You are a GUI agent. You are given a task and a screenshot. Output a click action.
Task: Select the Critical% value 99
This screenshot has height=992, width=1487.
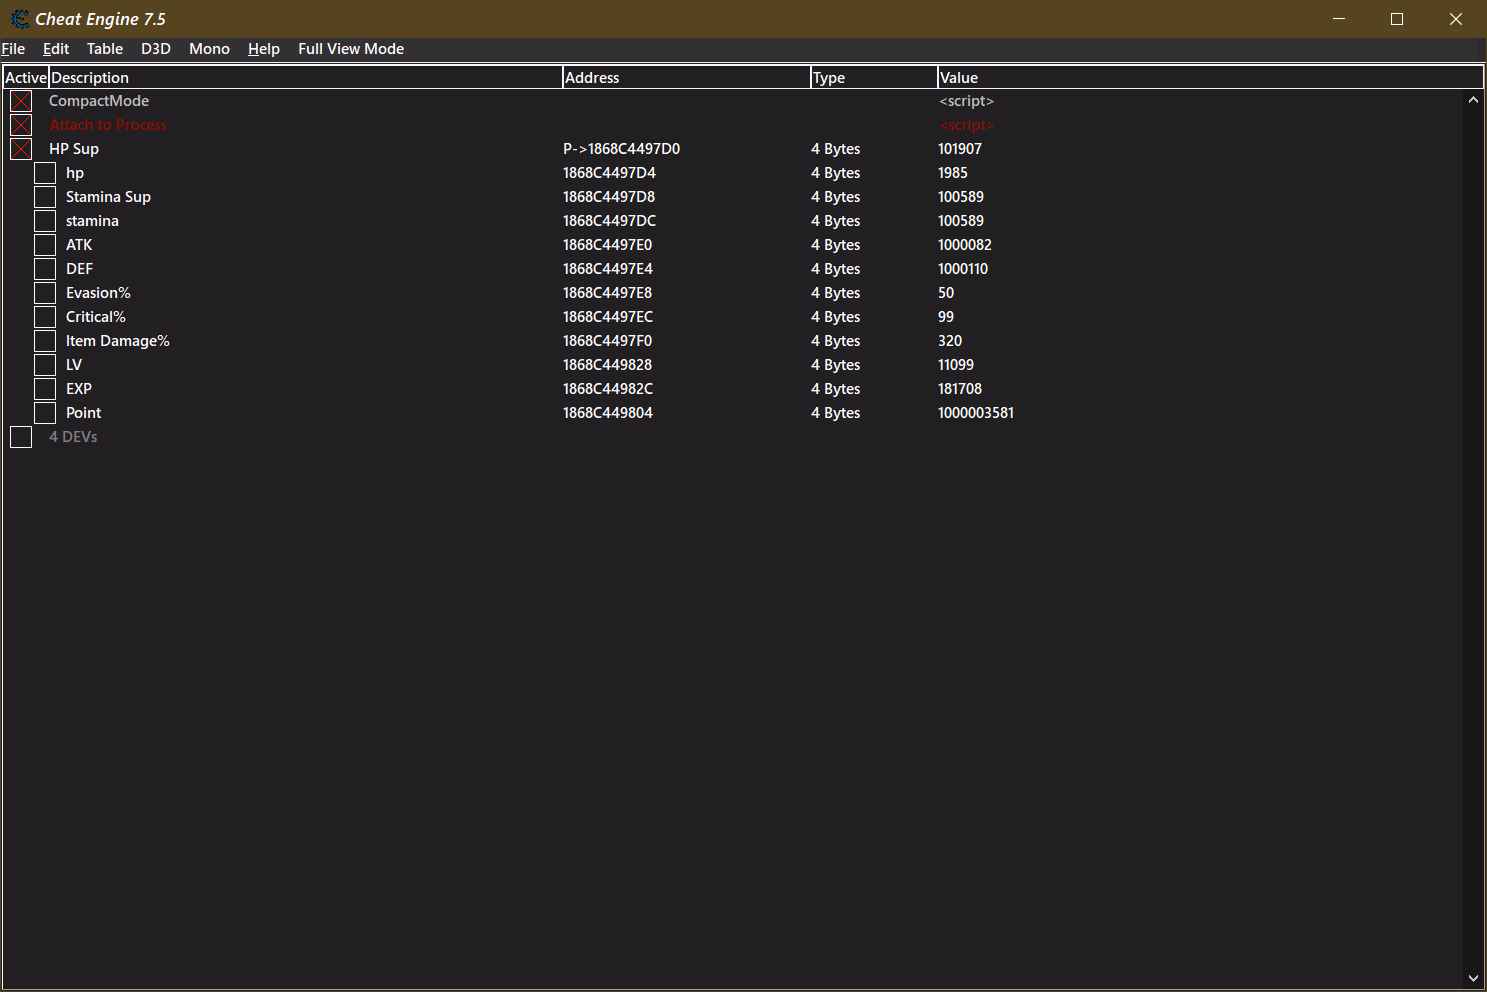point(946,317)
